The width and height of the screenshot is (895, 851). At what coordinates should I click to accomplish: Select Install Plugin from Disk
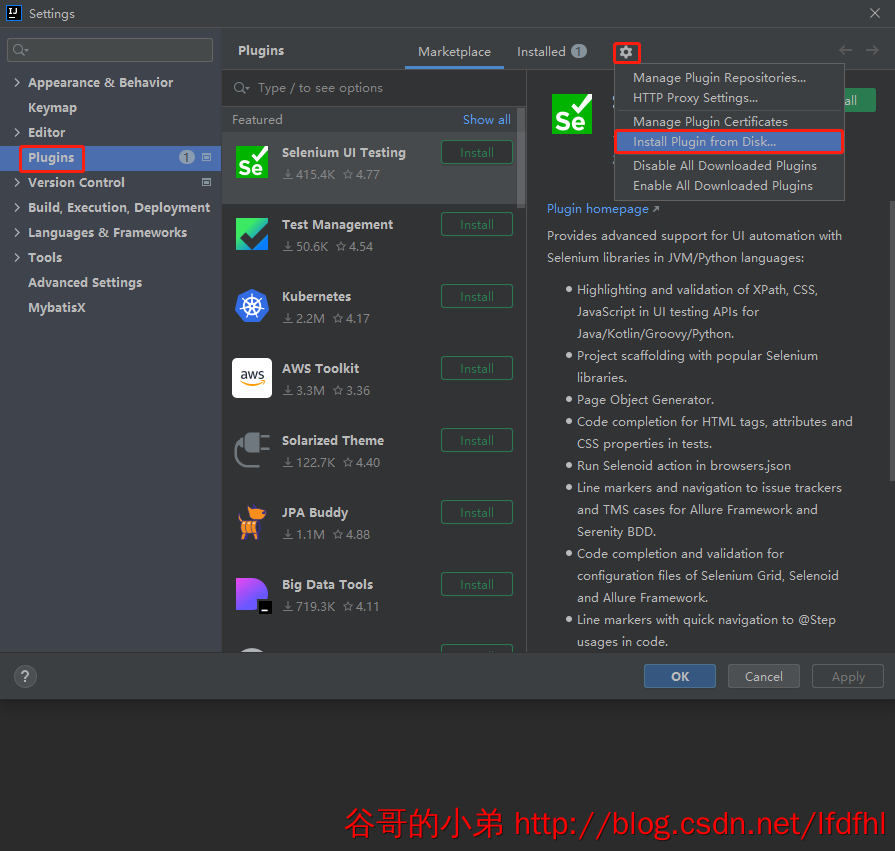coord(729,142)
